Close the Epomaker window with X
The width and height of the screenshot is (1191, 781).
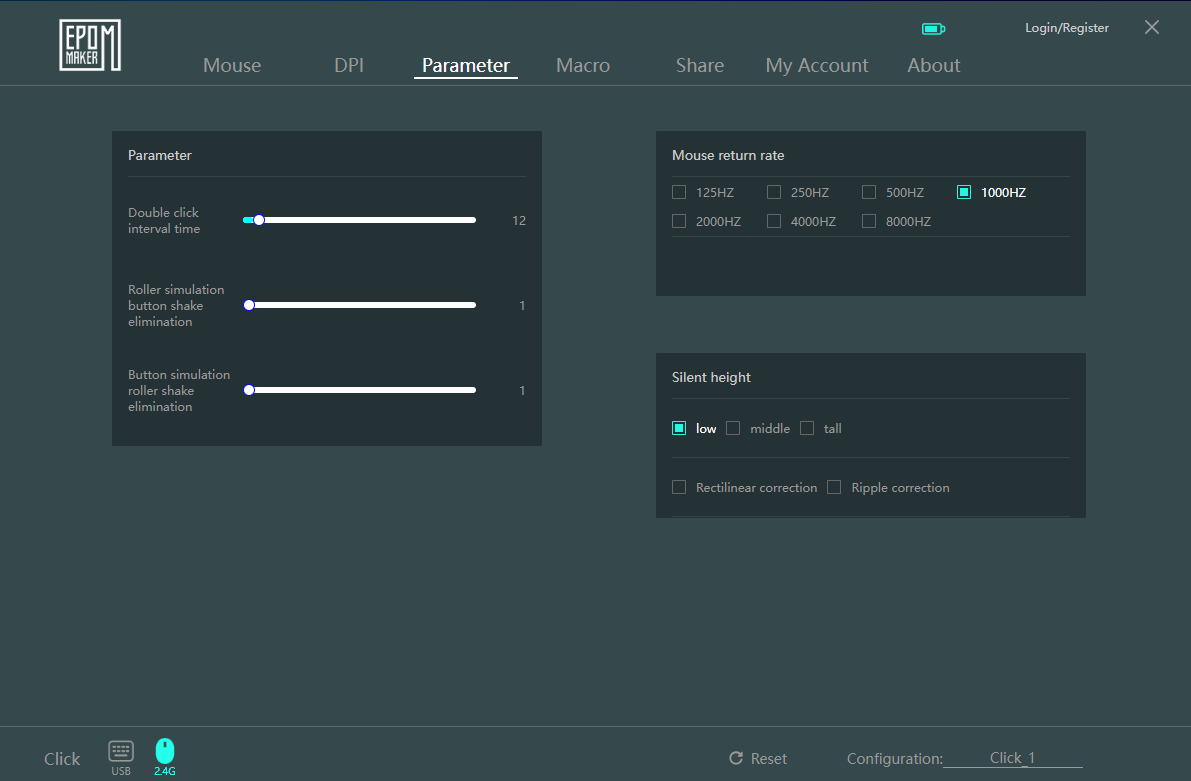[x=1152, y=28]
